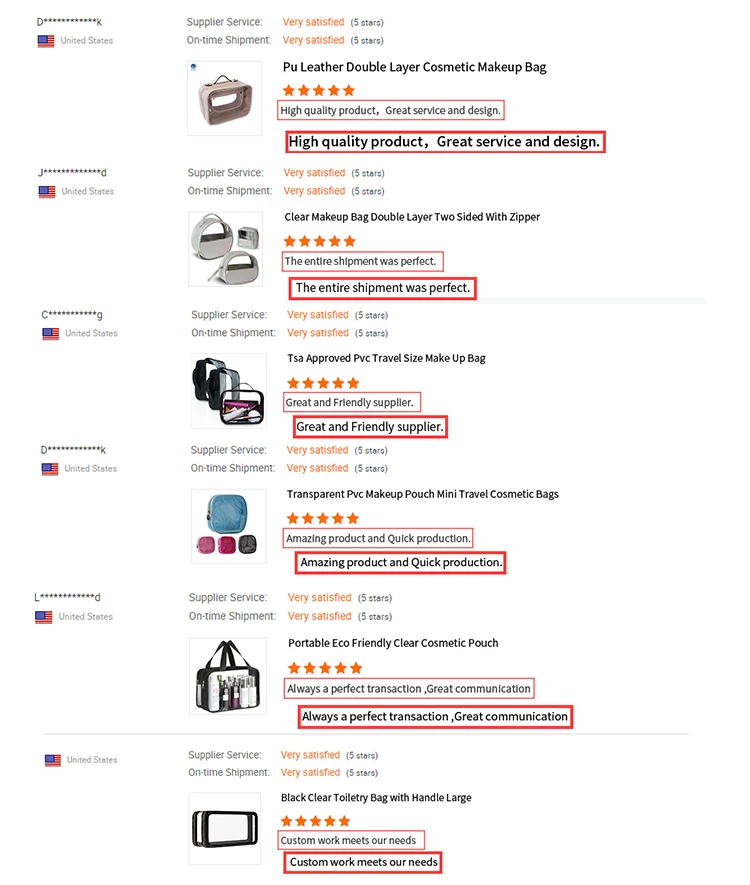Click the stars under Pu Leather Double Layer bag

(318, 91)
